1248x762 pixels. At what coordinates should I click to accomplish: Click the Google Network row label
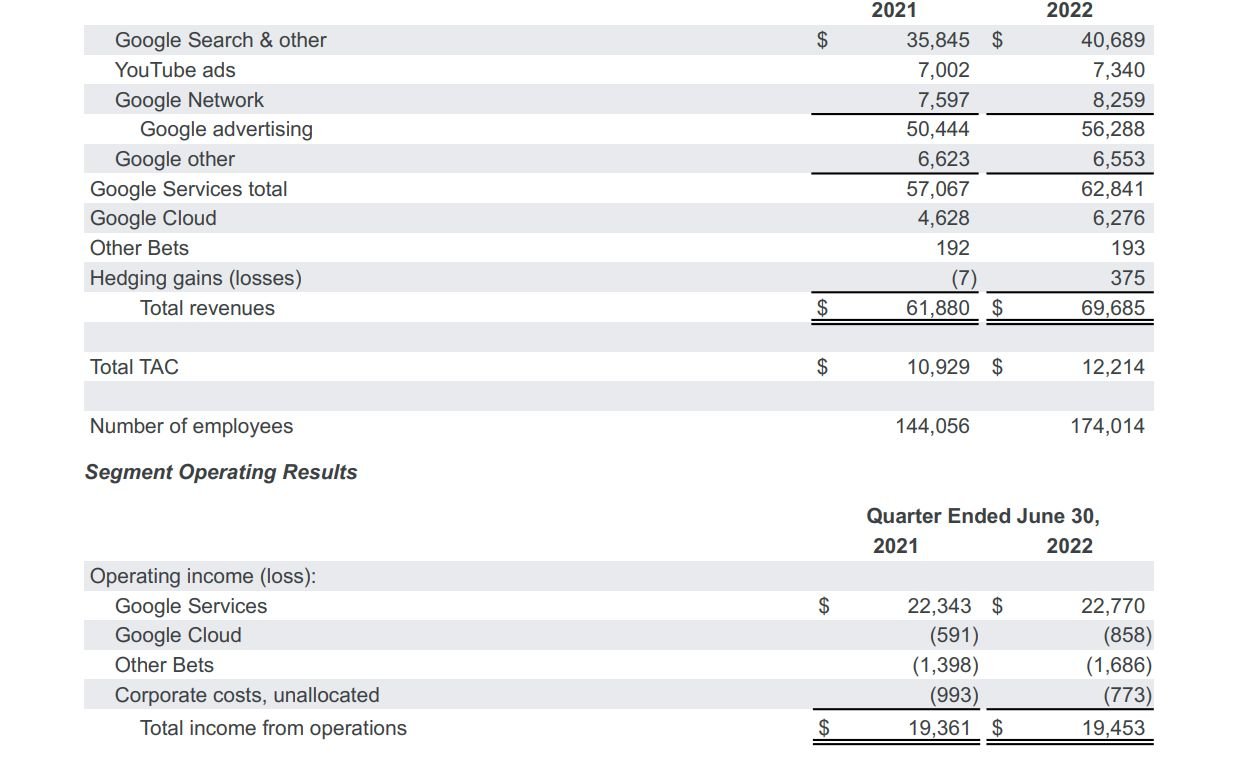point(189,100)
